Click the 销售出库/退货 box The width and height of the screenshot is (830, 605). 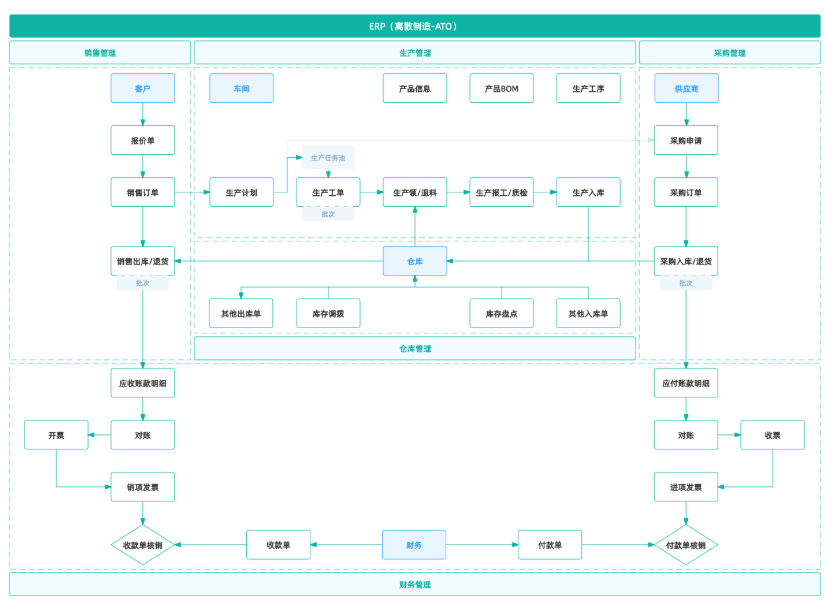[142, 261]
